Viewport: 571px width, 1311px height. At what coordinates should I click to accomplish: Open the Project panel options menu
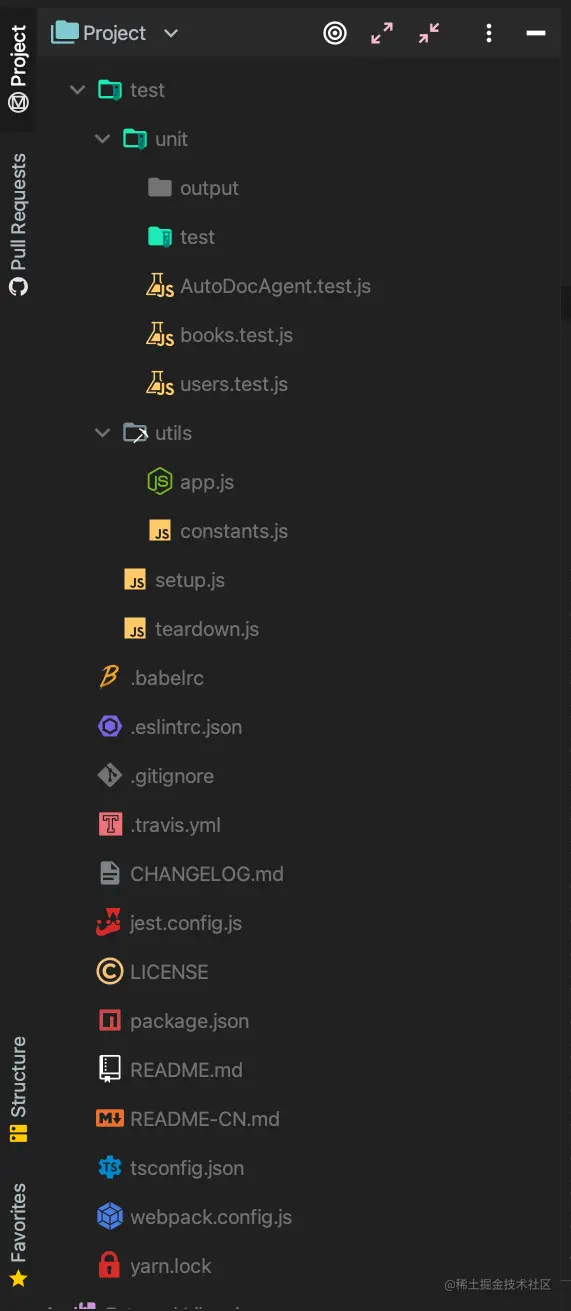coord(488,33)
